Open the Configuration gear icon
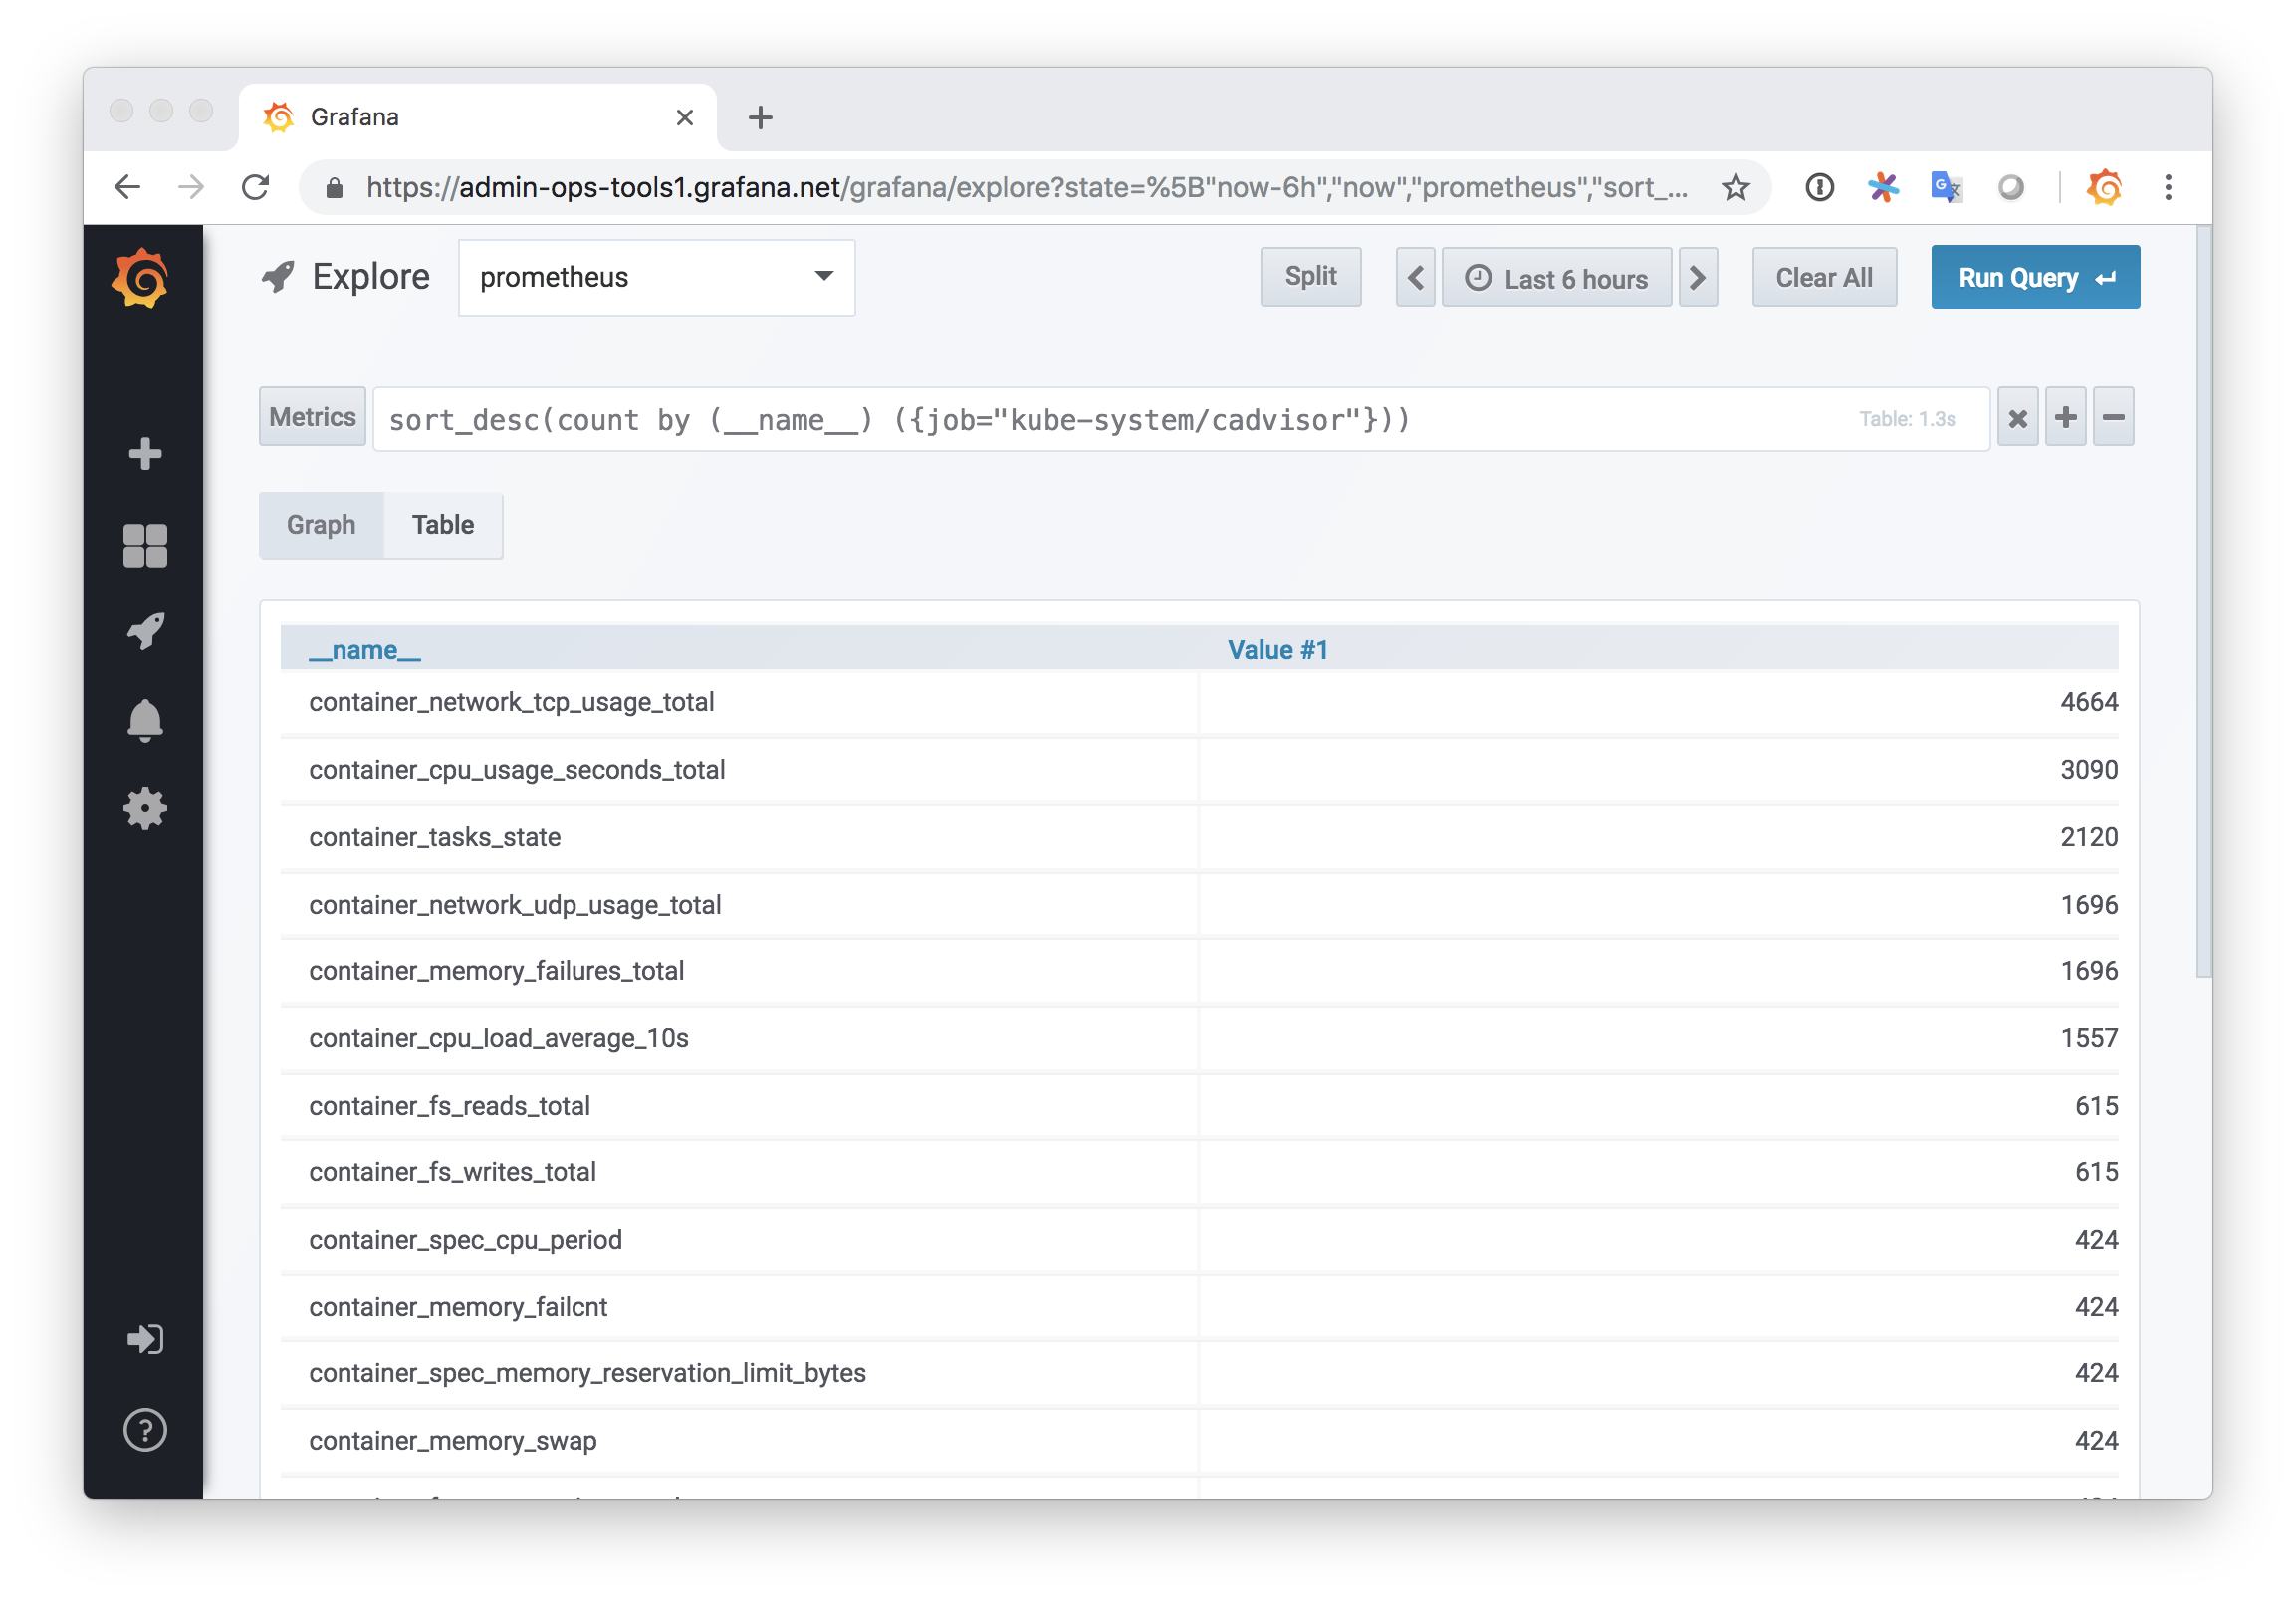2296x1599 pixels. [x=145, y=809]
